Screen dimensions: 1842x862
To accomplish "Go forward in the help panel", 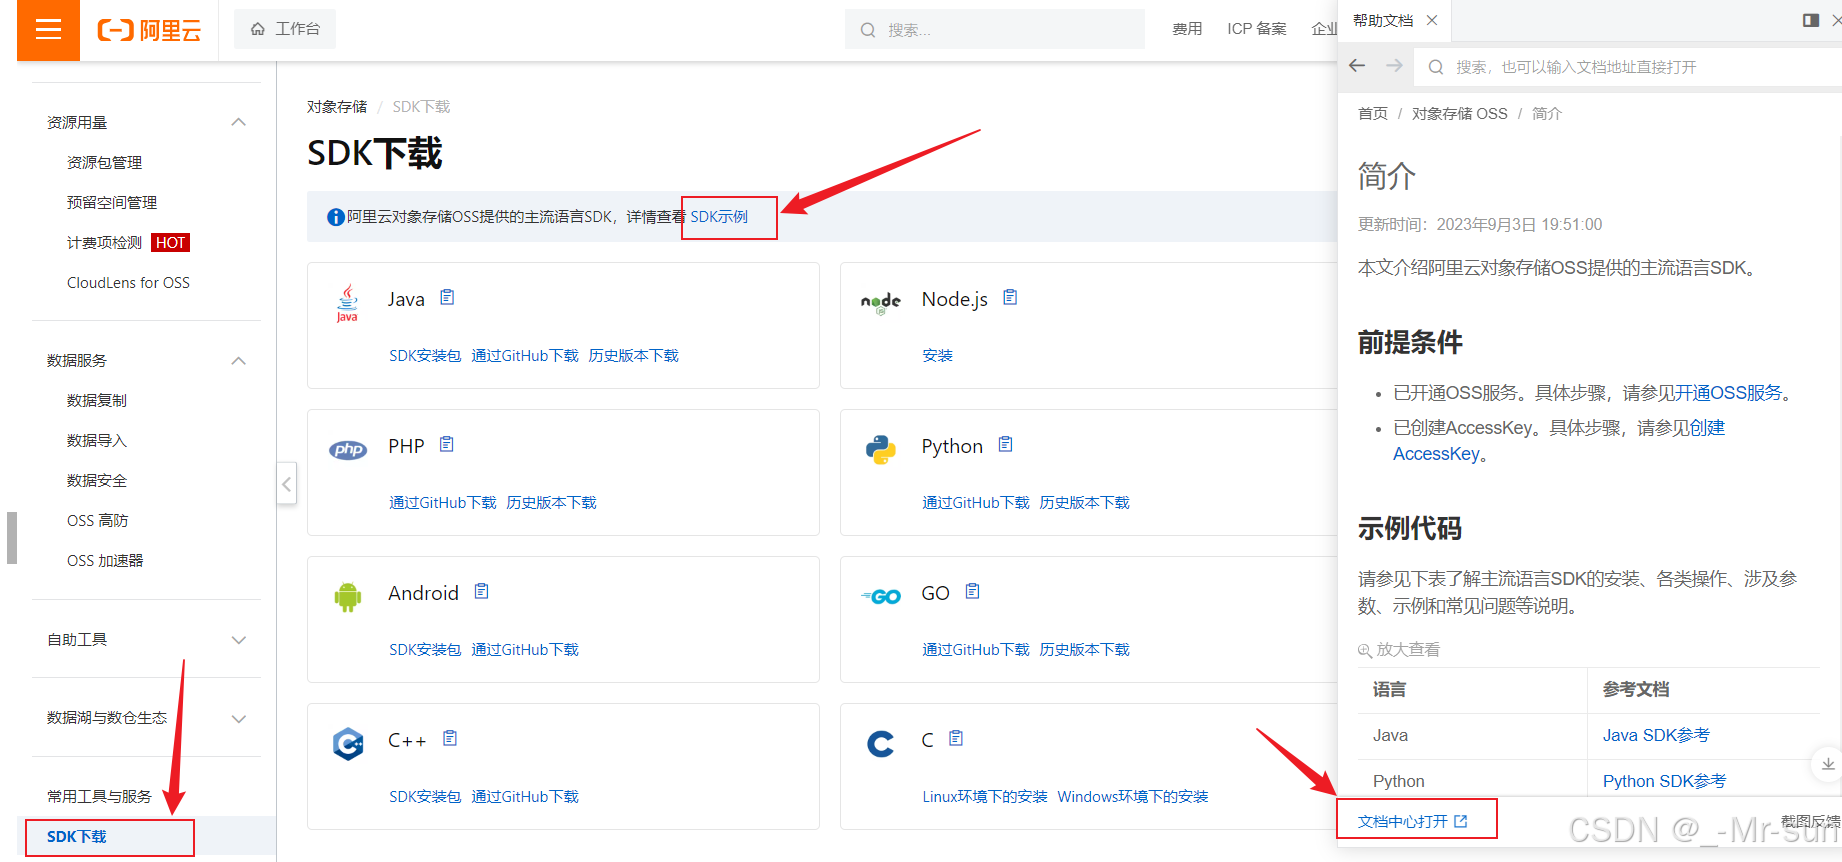I will coord(1394,66).
